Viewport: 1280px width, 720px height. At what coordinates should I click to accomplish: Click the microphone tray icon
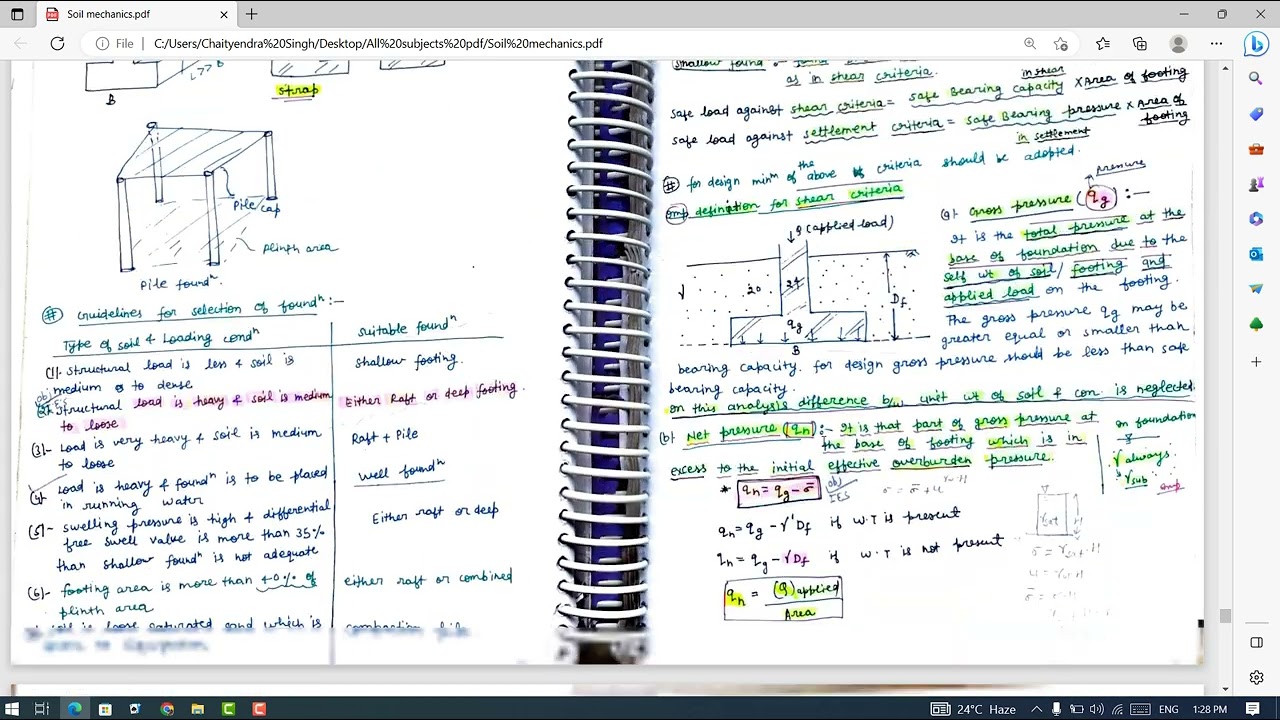tap(1056, 709)
